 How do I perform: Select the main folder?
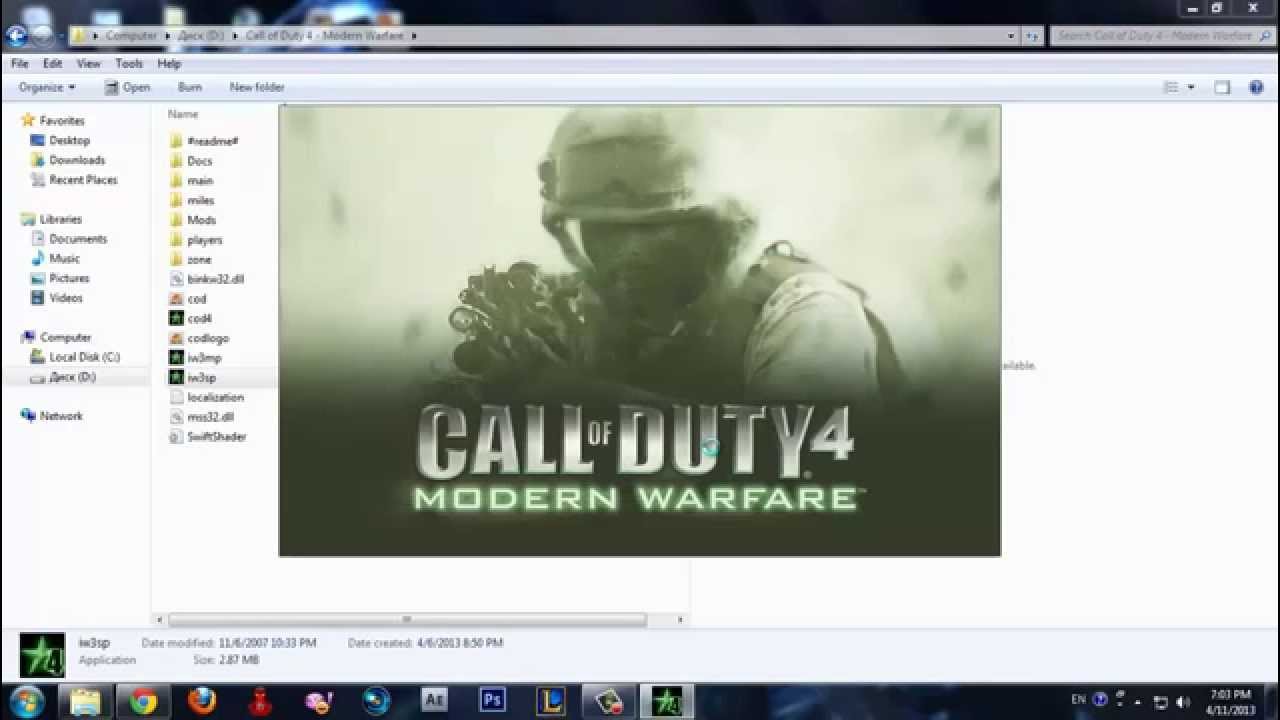click(x=191, y=181)
